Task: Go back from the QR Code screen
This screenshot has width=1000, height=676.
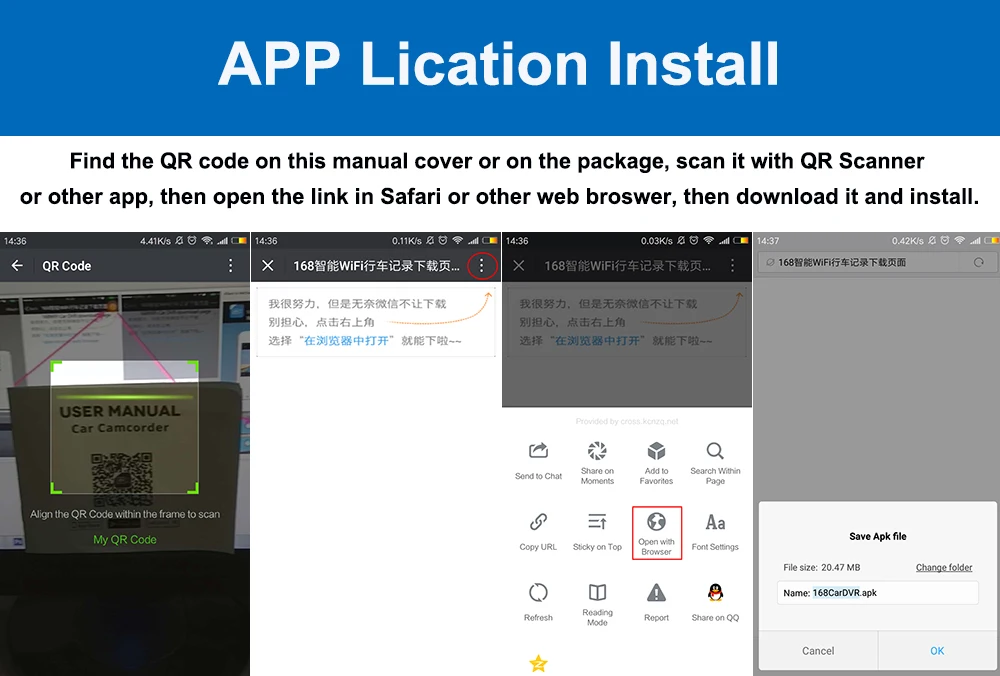Action: tap(17, 265)
